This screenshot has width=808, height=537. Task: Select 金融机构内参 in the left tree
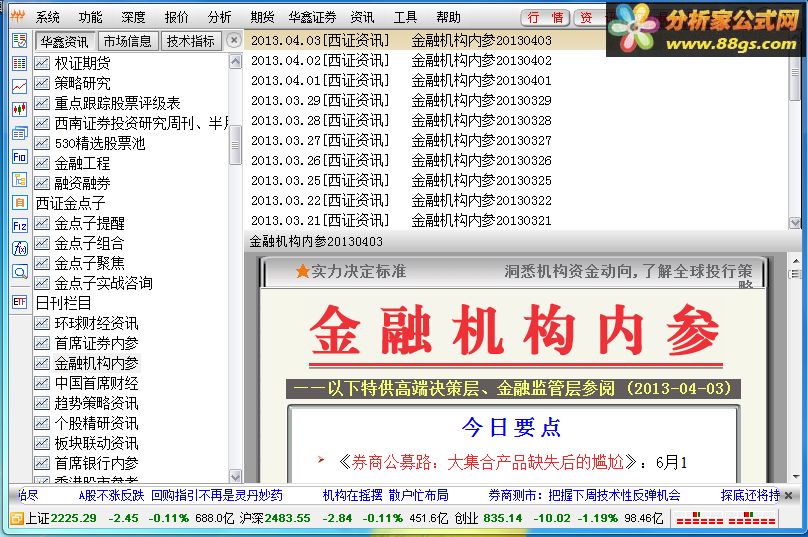[x=96, y=363]
